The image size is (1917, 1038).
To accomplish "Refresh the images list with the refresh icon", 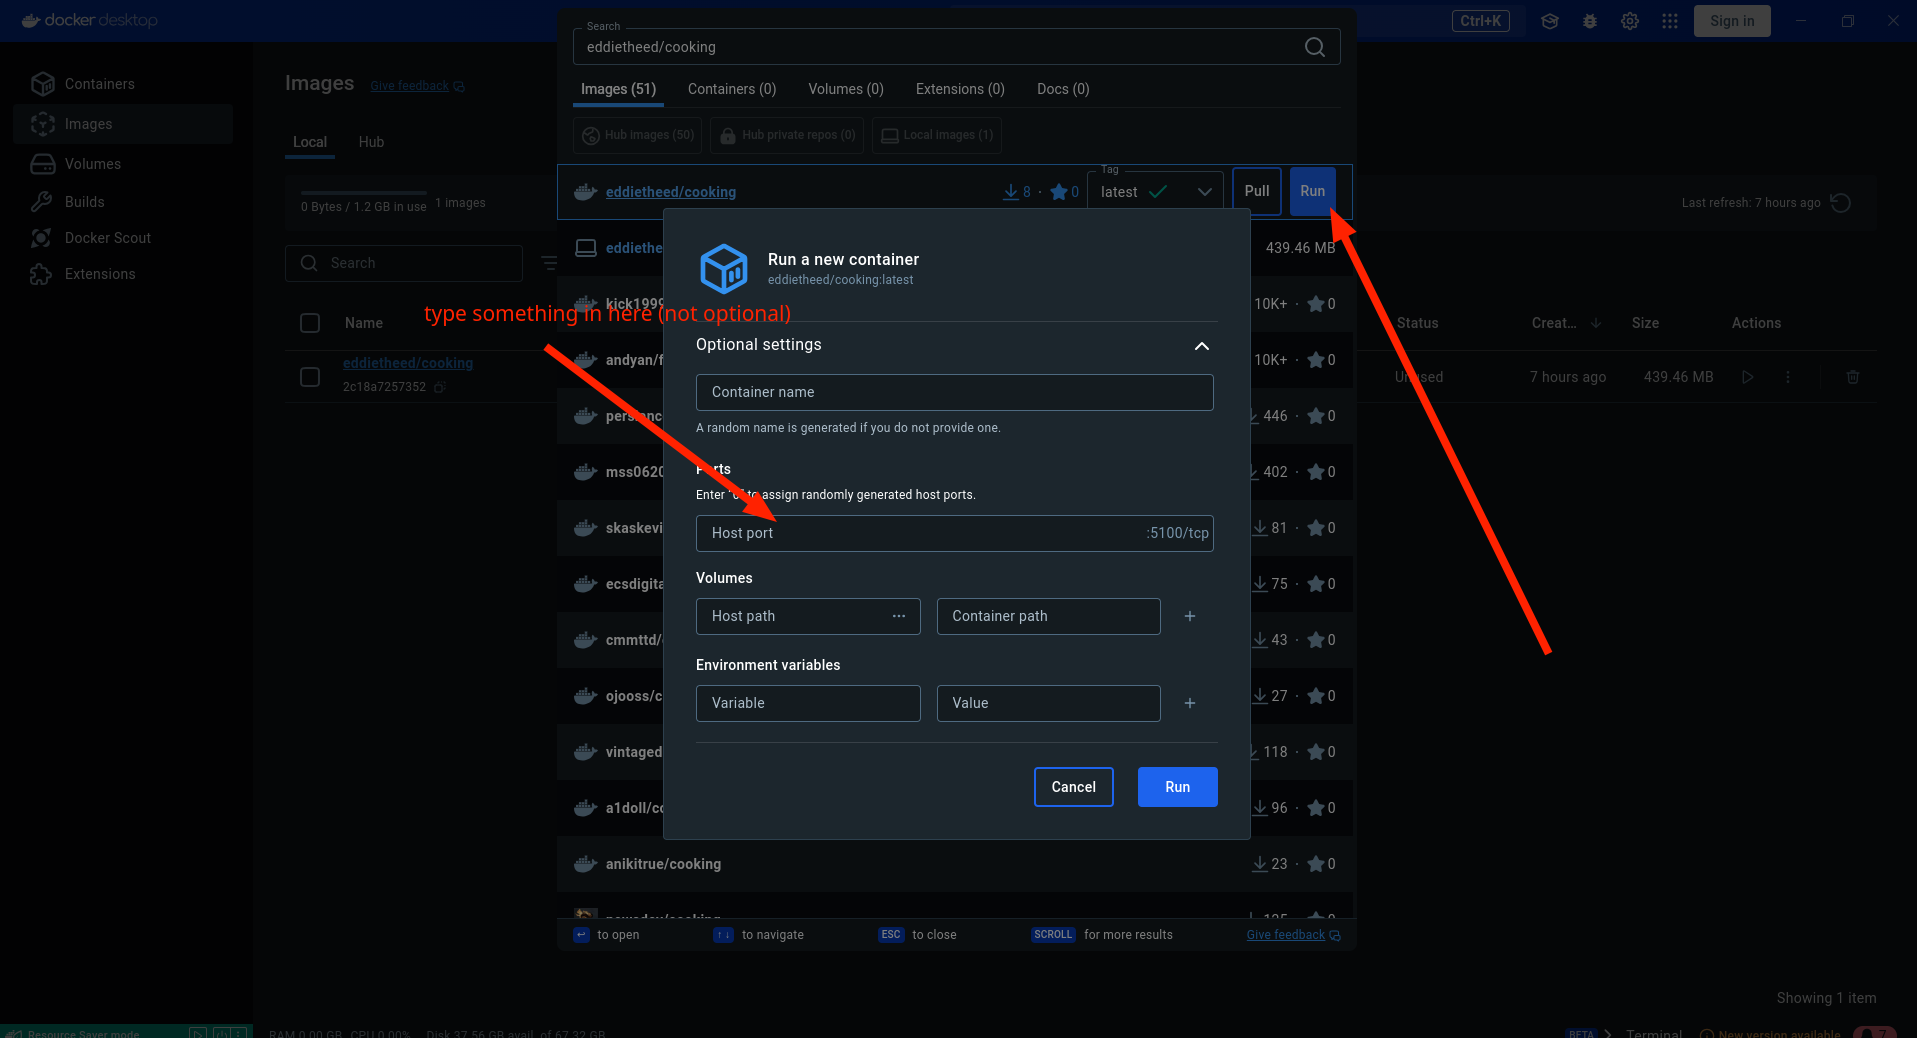I will pos(1840,203).
